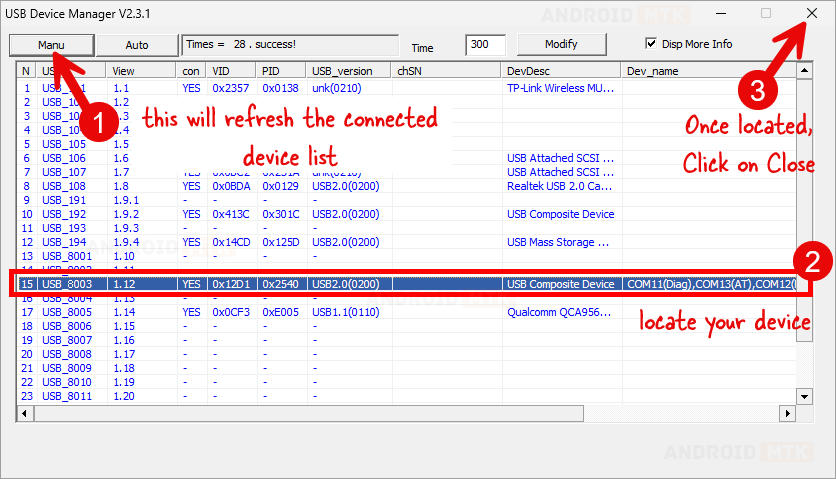Click the horizontal scrollbar left arrow
The width and height of the screenshot is (836, 479).
26,412
